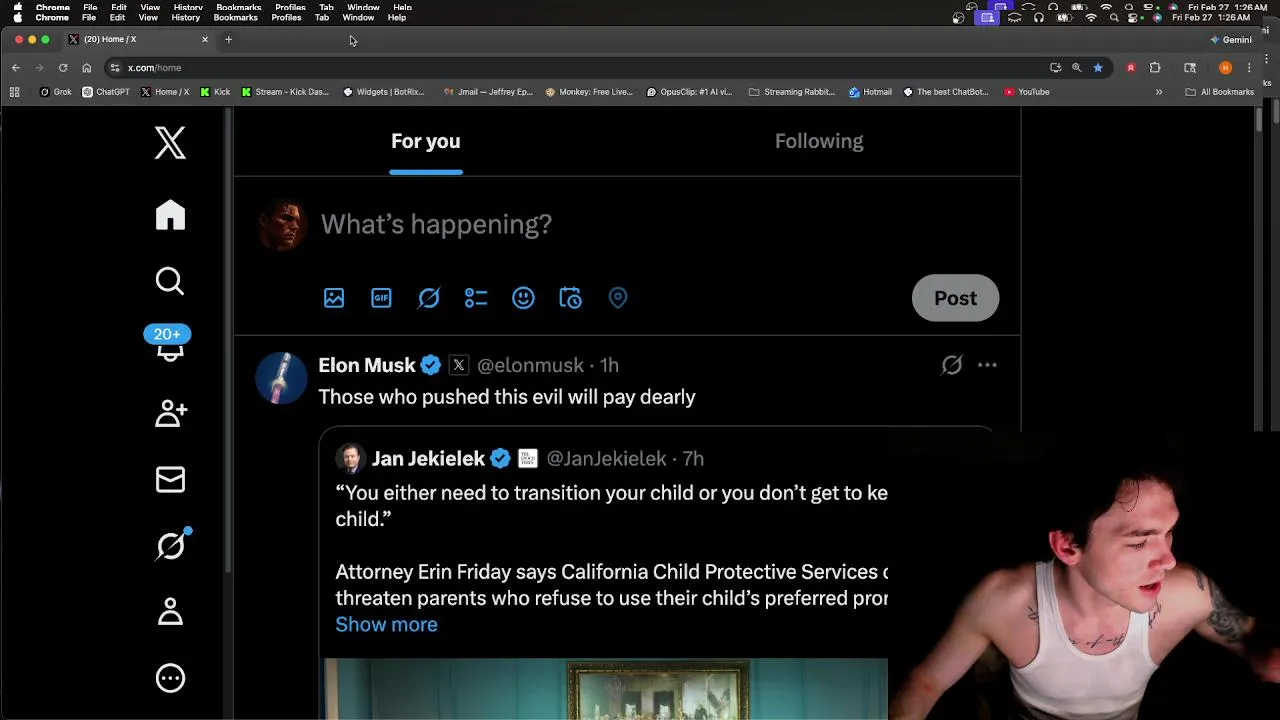
Task: Bookmark this page with star icon
Action: (1098, 68)
